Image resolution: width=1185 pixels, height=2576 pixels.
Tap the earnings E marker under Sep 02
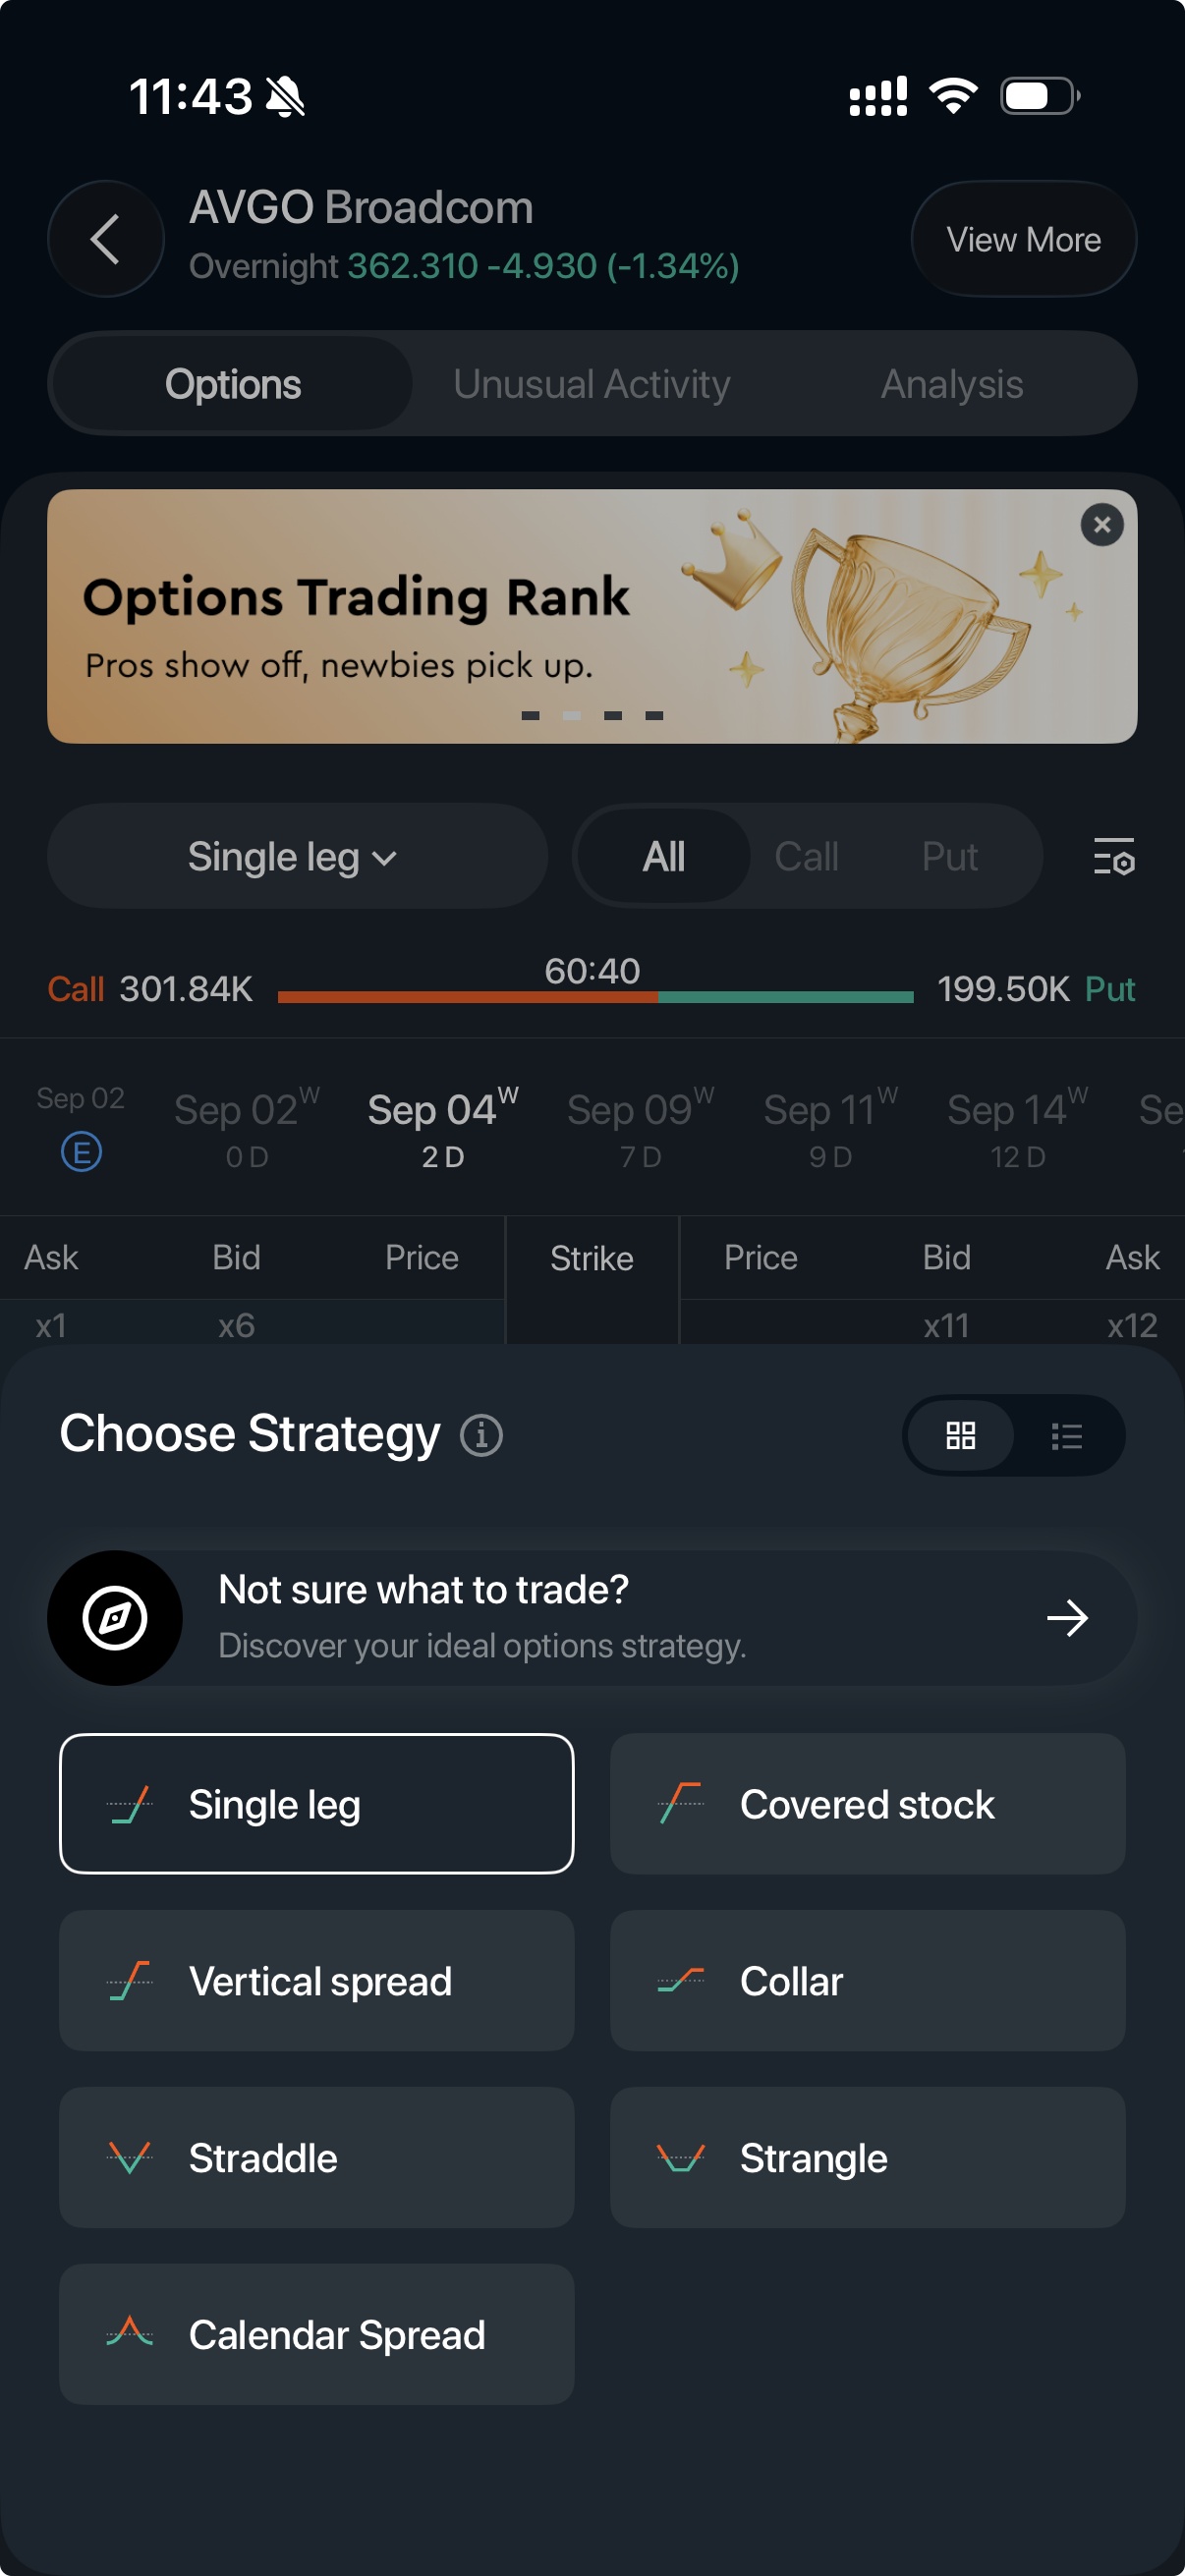pos(81,1152)
